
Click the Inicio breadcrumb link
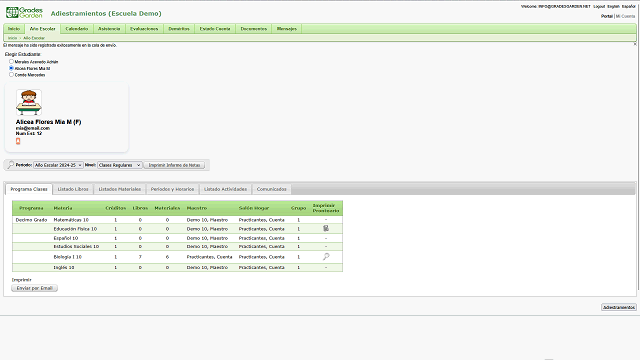13,38
